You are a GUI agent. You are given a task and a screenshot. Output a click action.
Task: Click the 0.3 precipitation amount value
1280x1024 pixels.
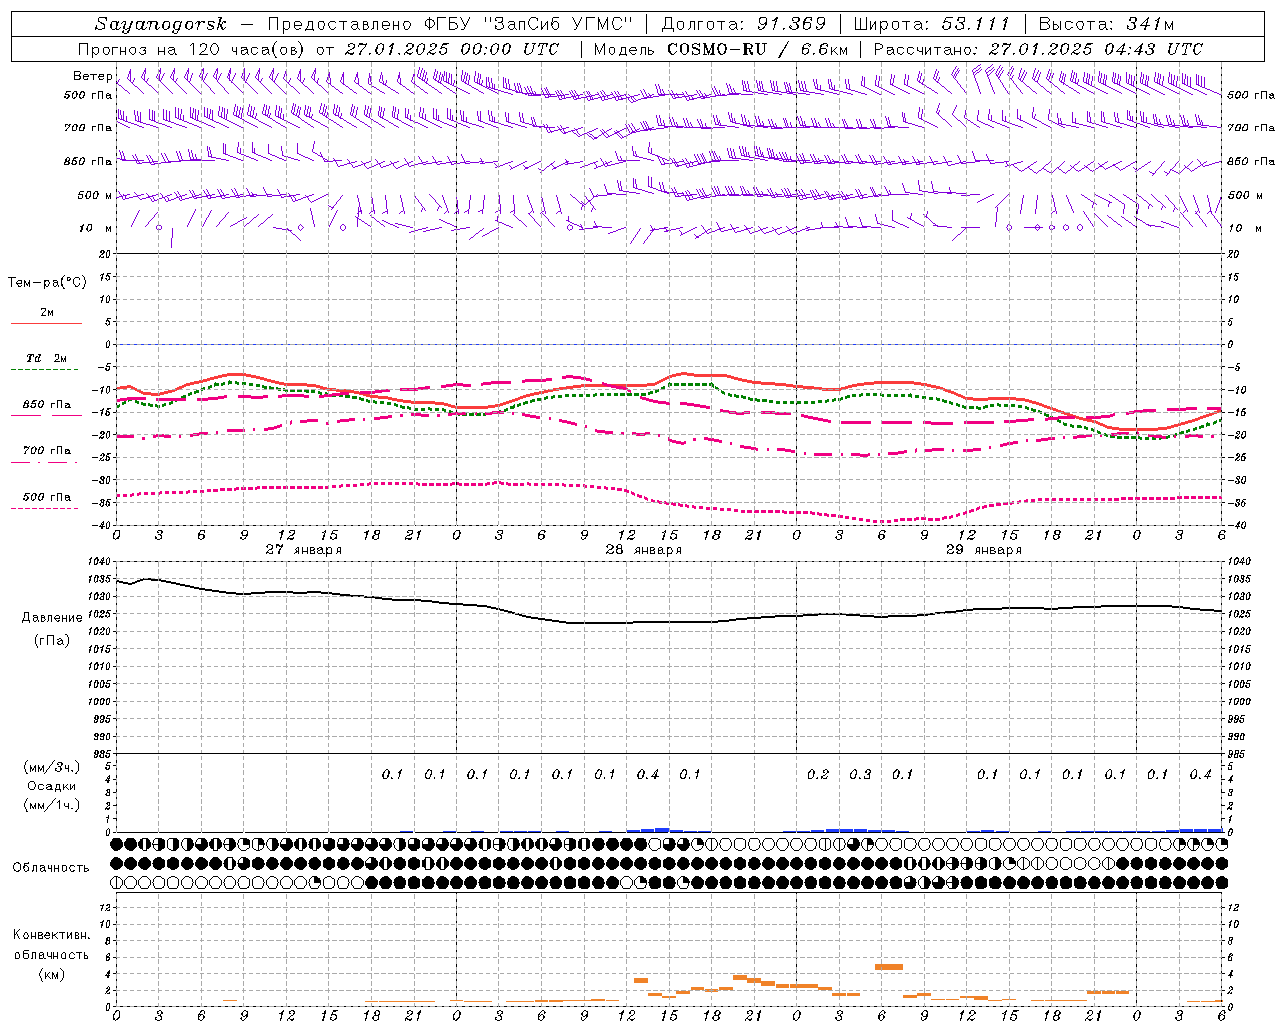click(860, 775)
